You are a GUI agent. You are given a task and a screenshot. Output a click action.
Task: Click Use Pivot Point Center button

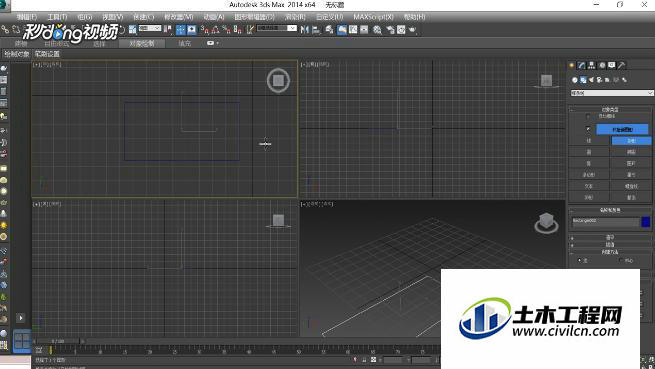168,29
